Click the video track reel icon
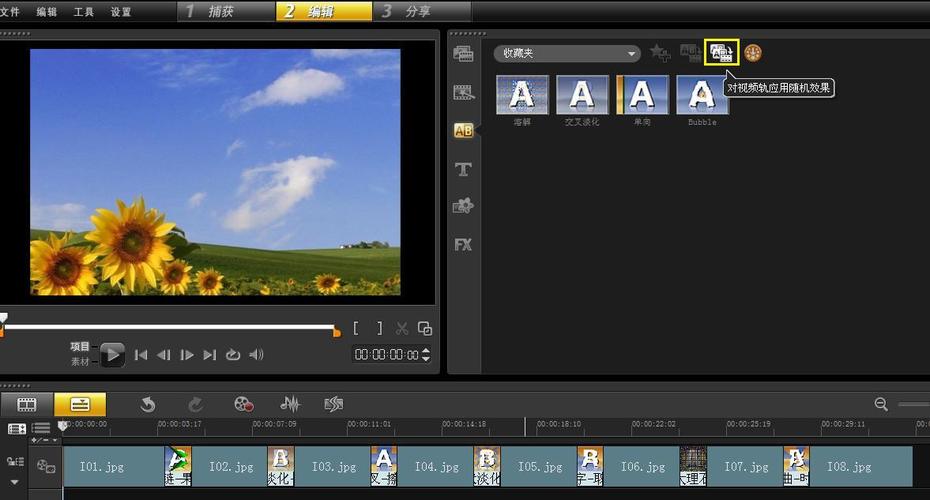The width and height of the screenshot is (930, 500). click(46, 466)
